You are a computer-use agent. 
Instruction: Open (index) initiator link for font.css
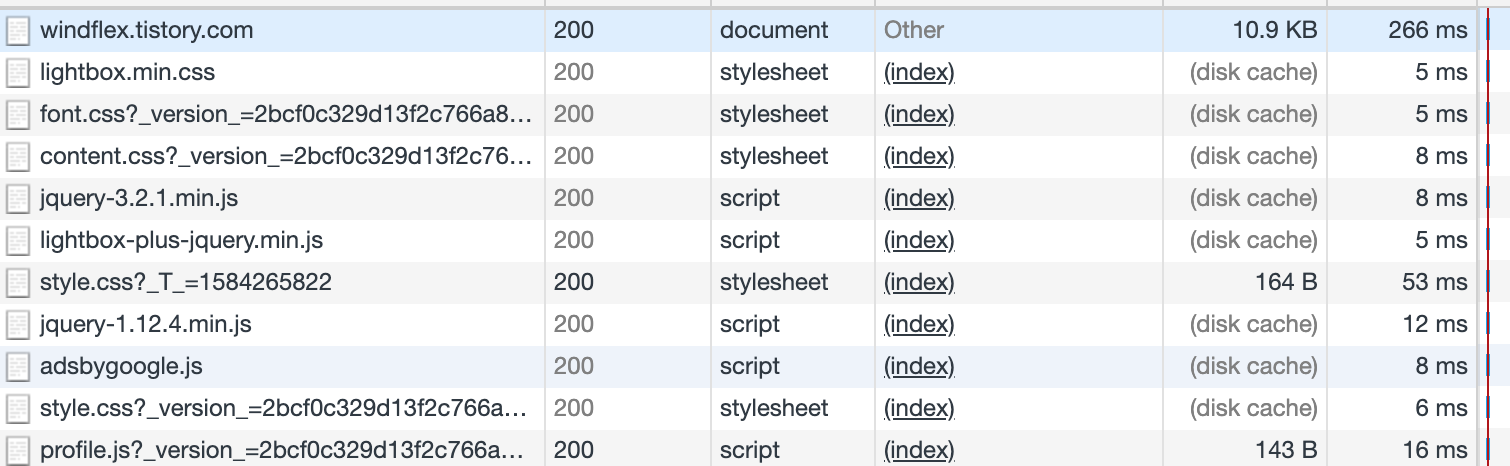pyautogui.click(x=919, y=115)
